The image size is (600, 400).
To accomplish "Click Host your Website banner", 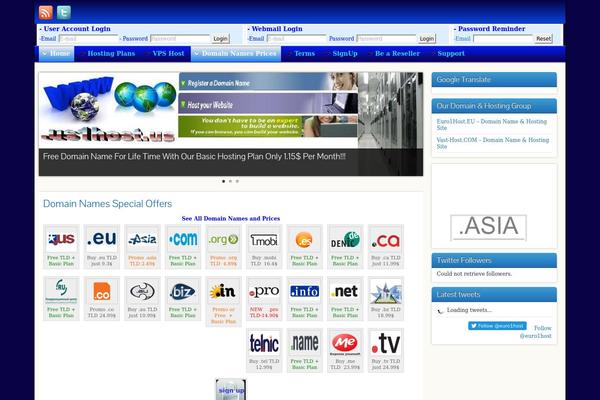I will [x=268, y=103].
